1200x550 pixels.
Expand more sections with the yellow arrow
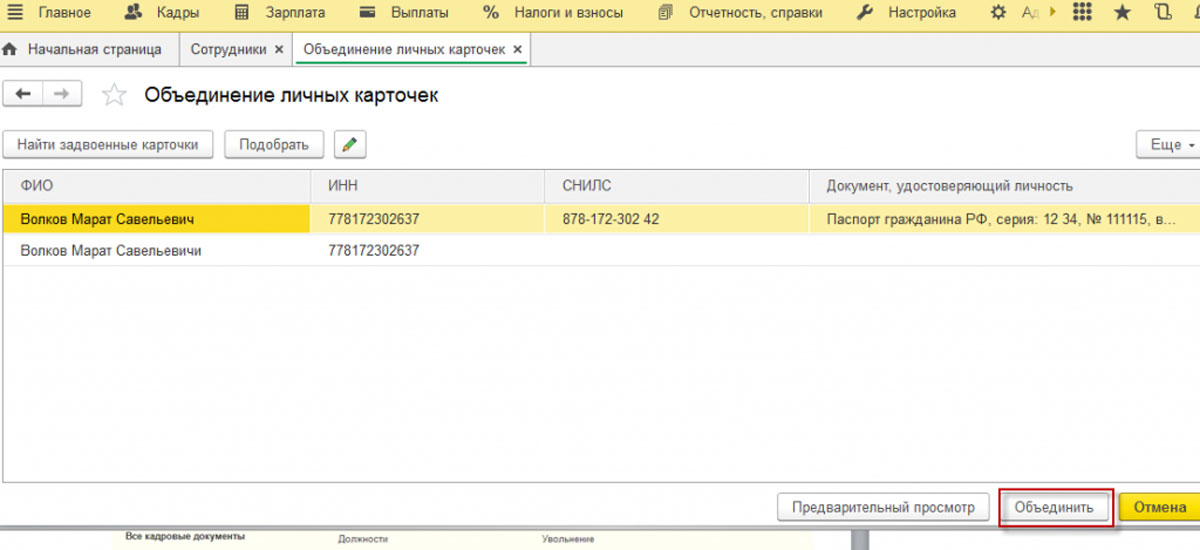(1051, 13)
